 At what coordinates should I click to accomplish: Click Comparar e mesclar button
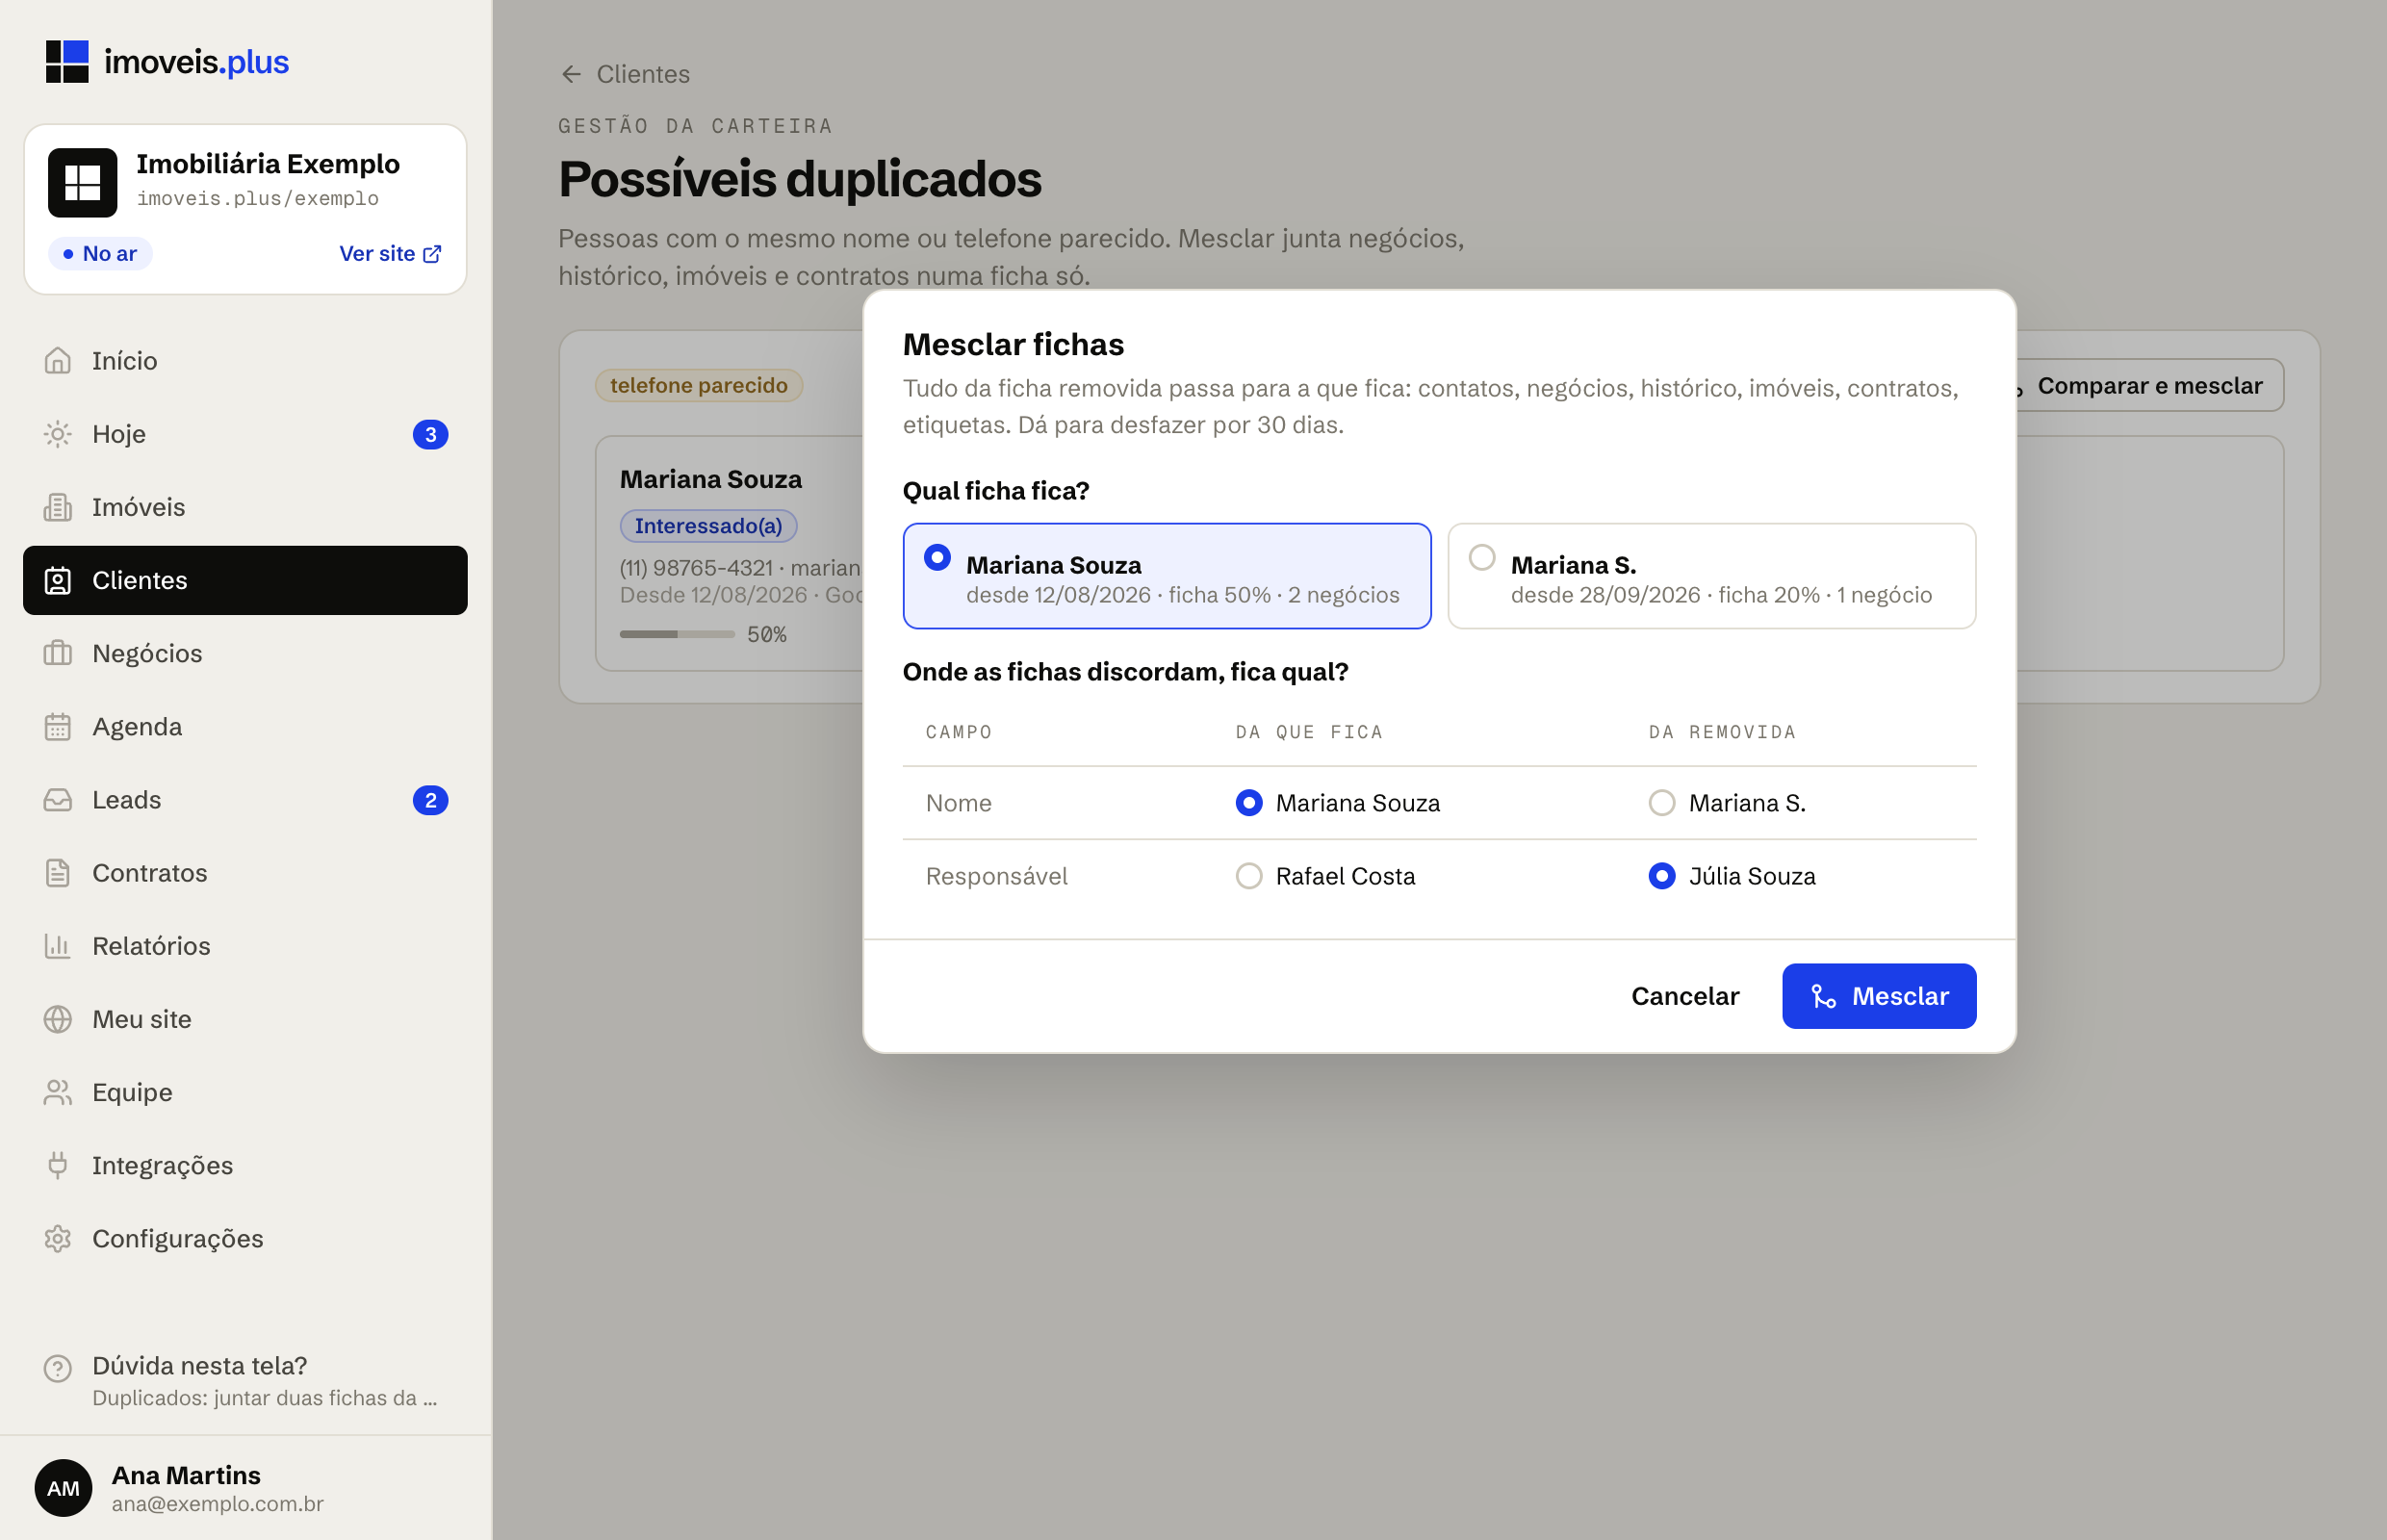click(2148, 386)
